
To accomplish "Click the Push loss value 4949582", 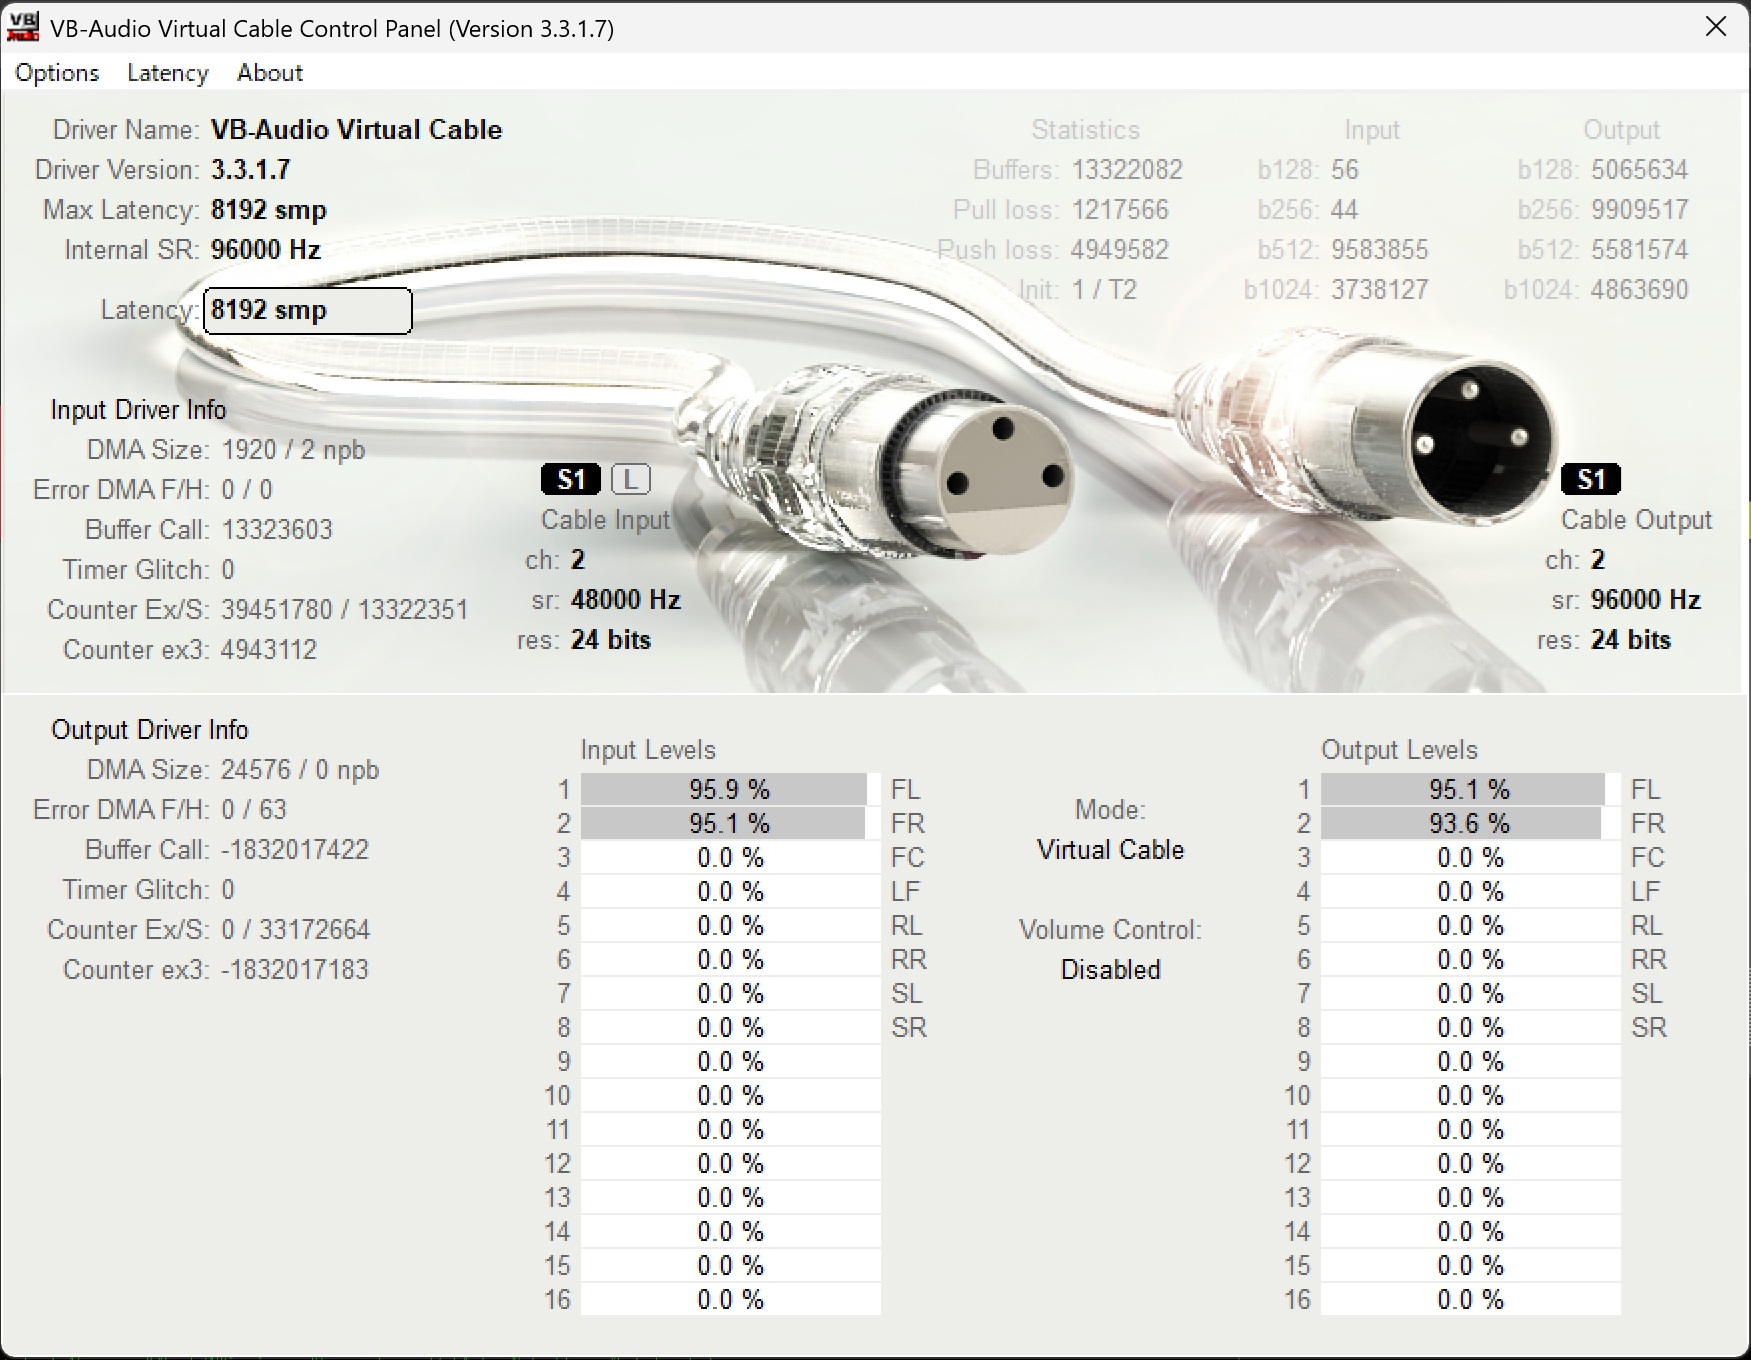I will pyautogui.click(x=1121, y=250).
